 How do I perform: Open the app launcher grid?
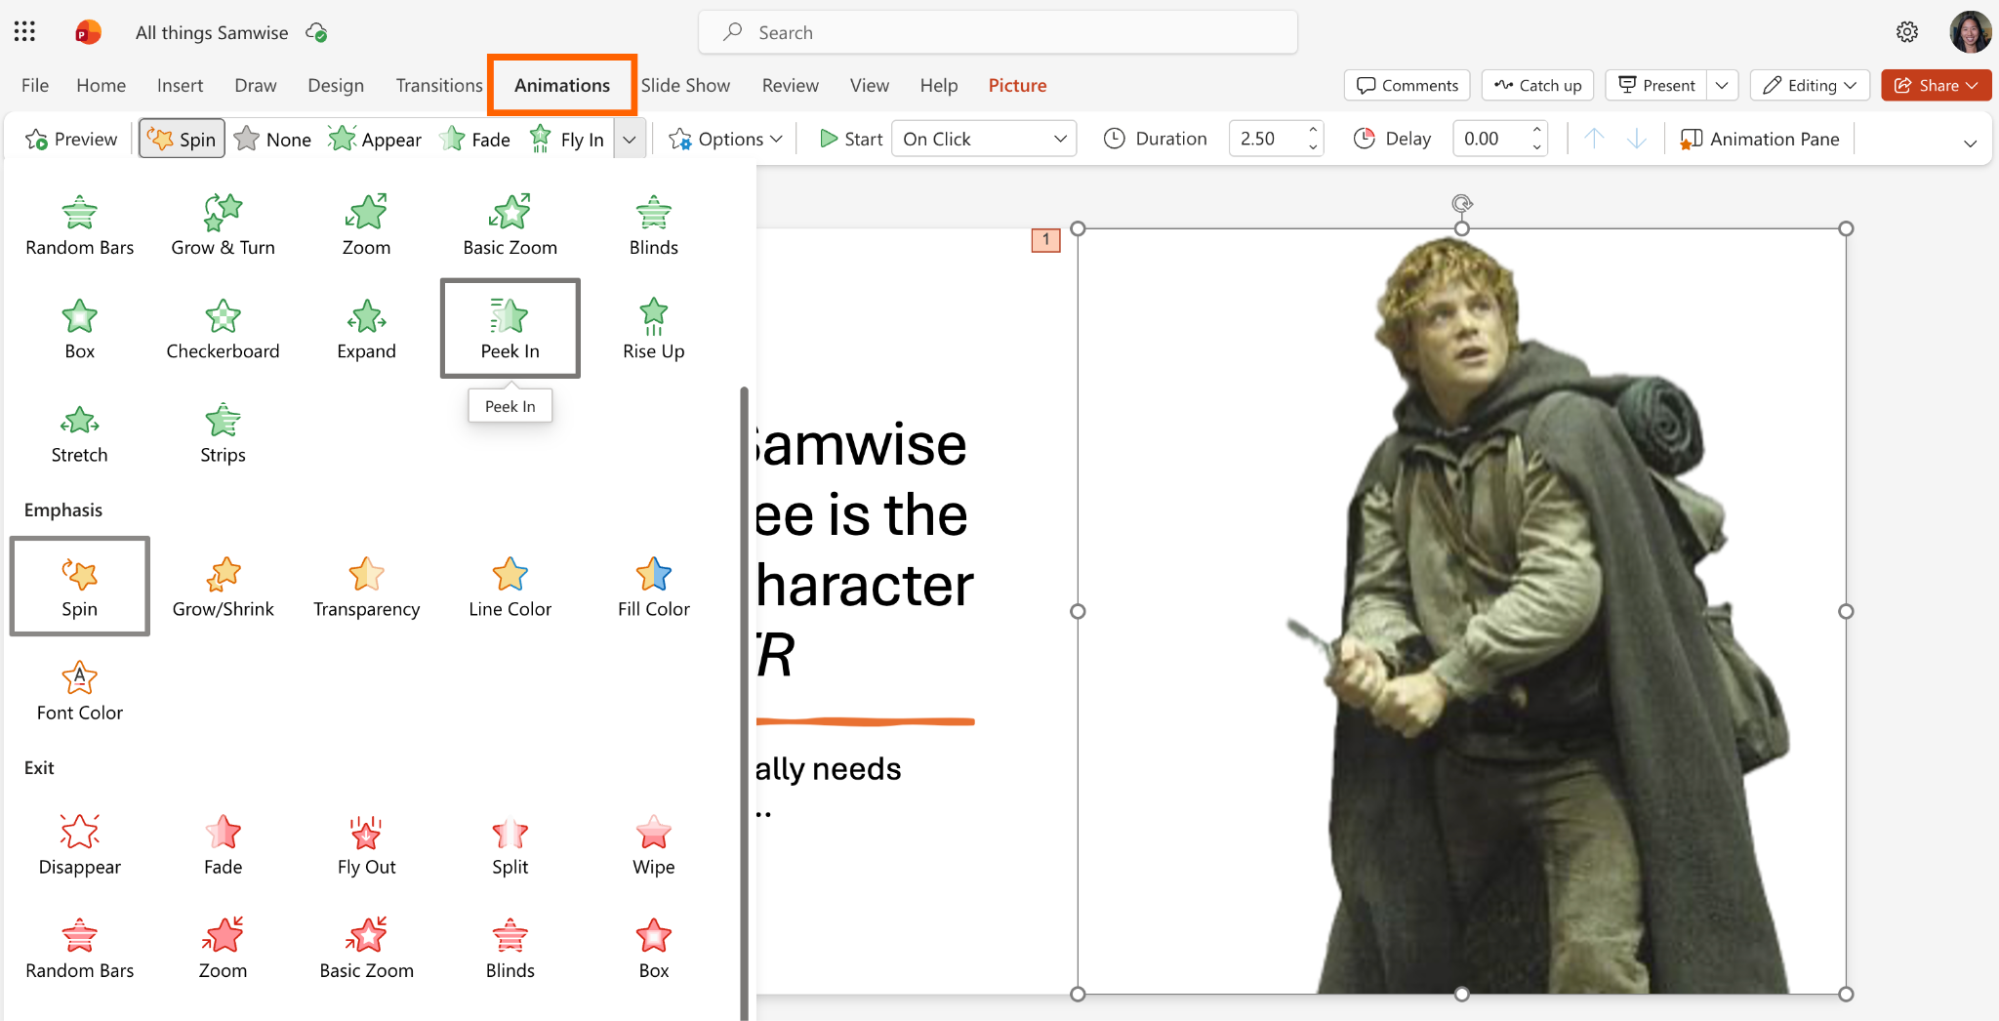(x=25, y=32)
